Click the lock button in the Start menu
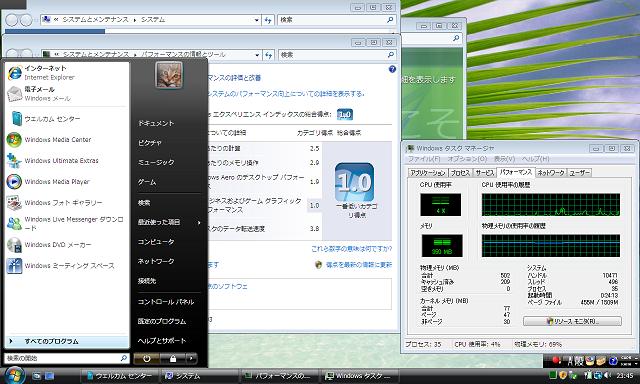 173,359
